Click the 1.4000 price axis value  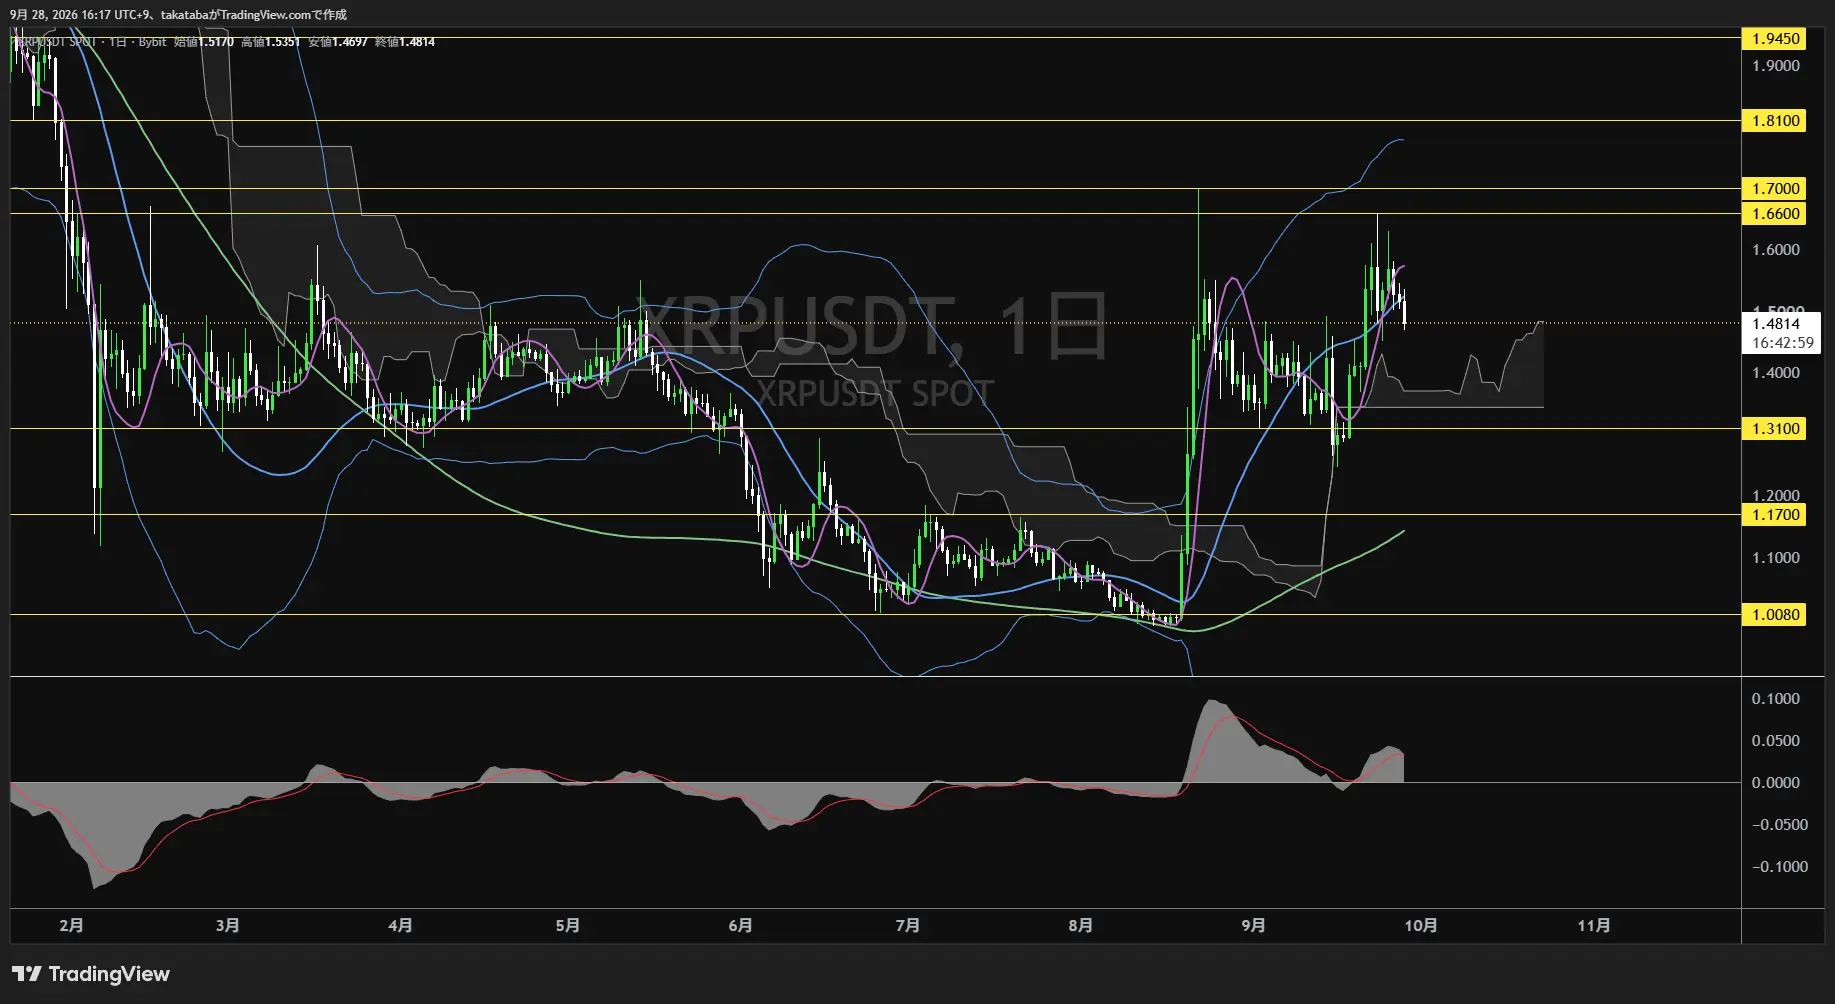pos(1776,373)
